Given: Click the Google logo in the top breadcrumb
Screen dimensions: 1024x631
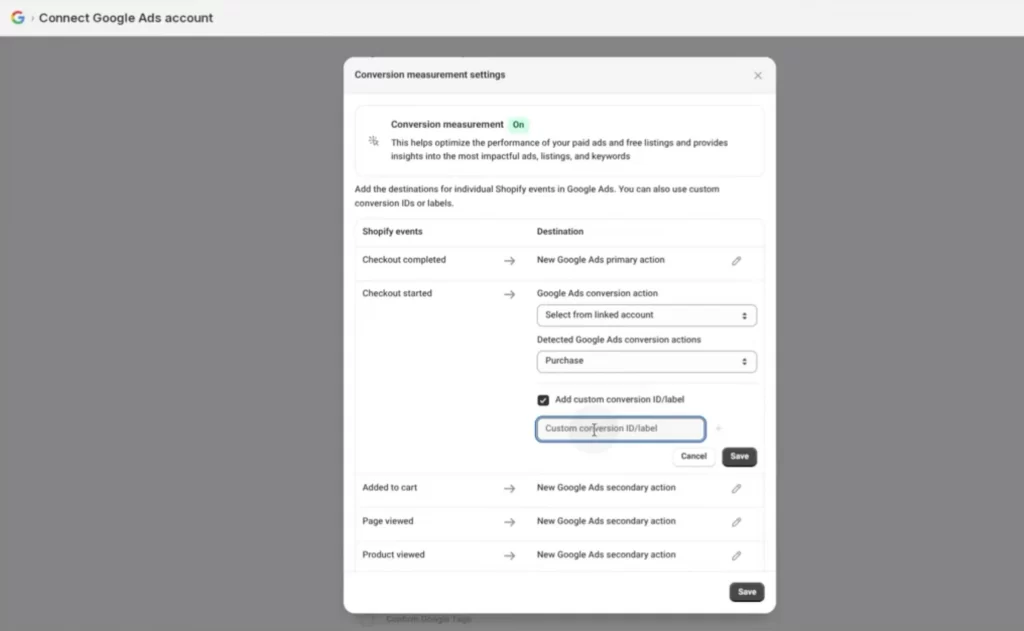Looking at the screenshot, I should pyautogui.click(x=16, y=17).
